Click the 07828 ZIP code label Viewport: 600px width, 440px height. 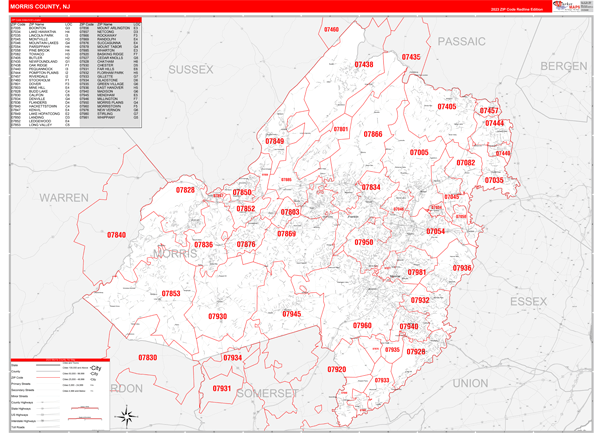click(185, 190)
